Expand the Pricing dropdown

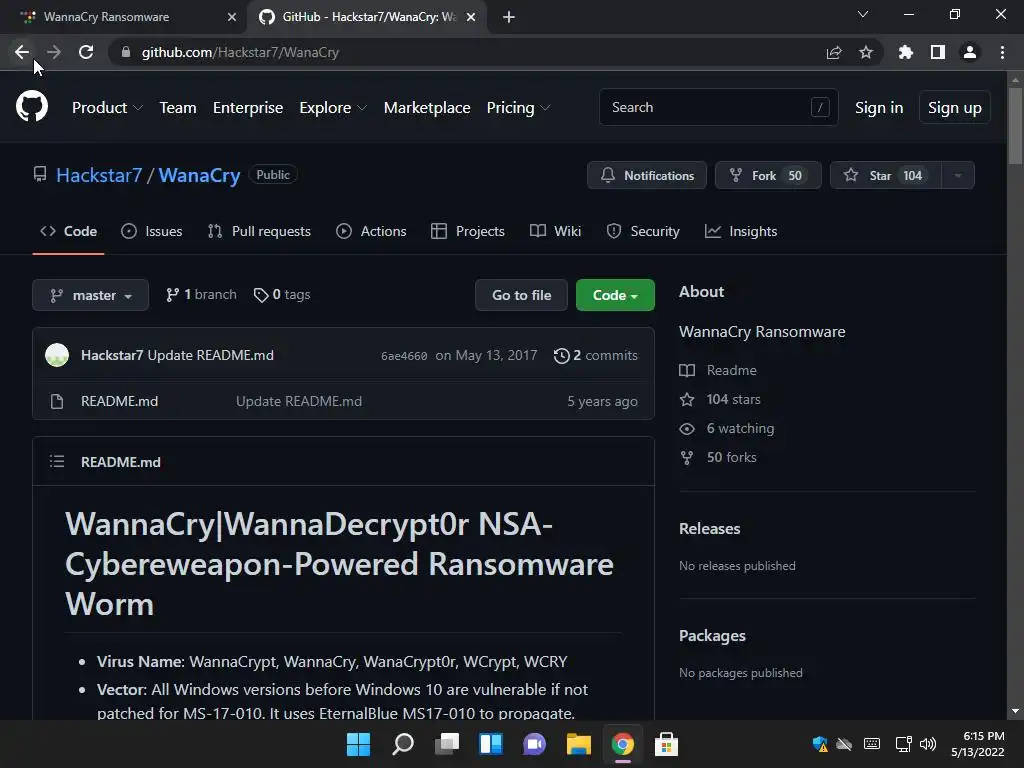click(x=519, y=108)
